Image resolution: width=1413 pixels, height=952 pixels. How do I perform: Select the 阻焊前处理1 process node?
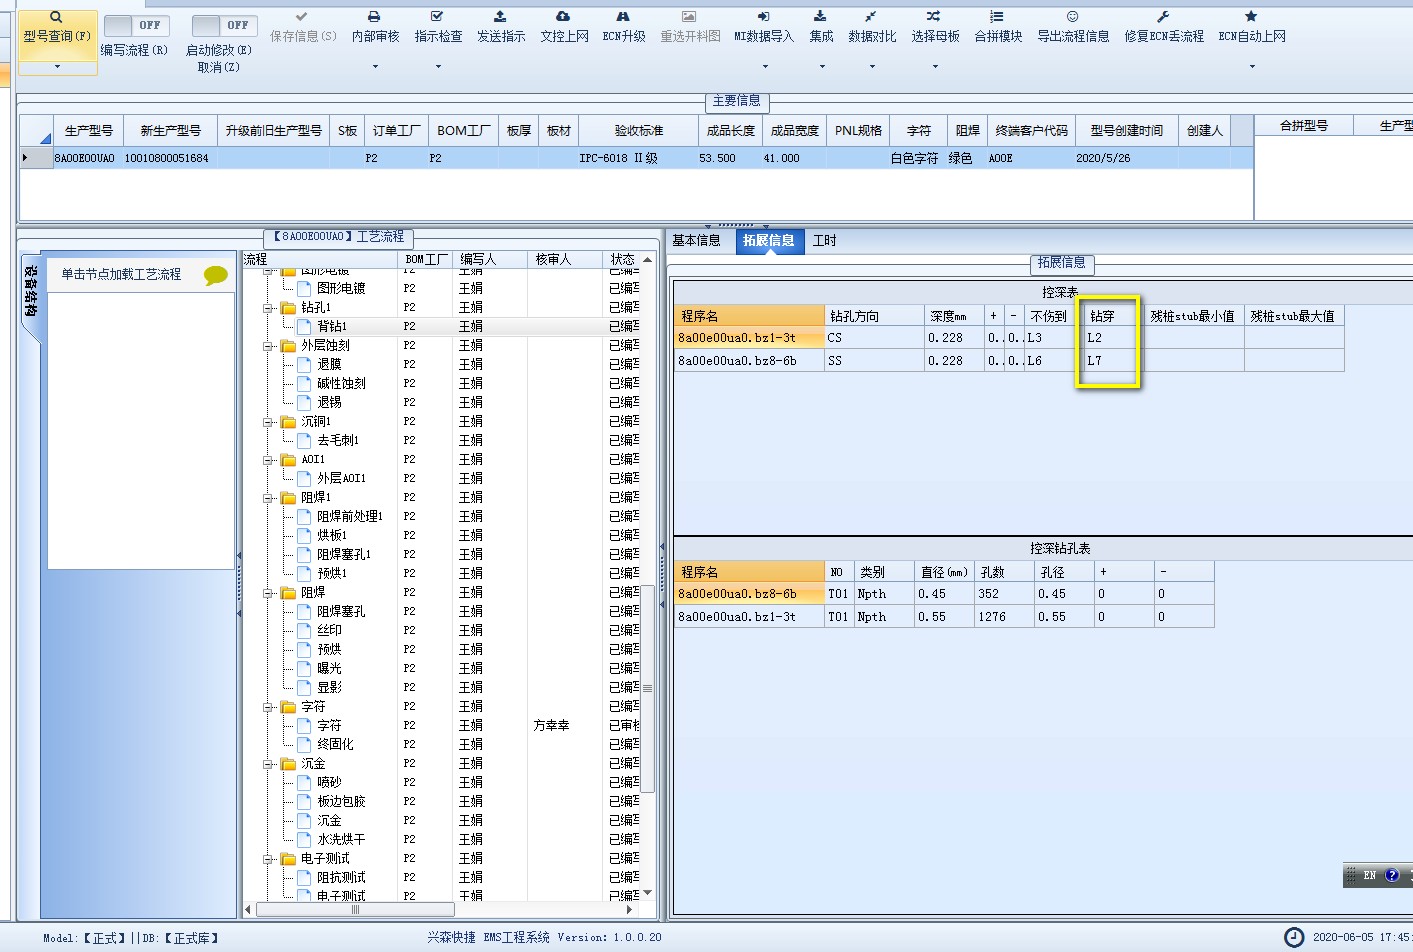click(x=350, y=517)
